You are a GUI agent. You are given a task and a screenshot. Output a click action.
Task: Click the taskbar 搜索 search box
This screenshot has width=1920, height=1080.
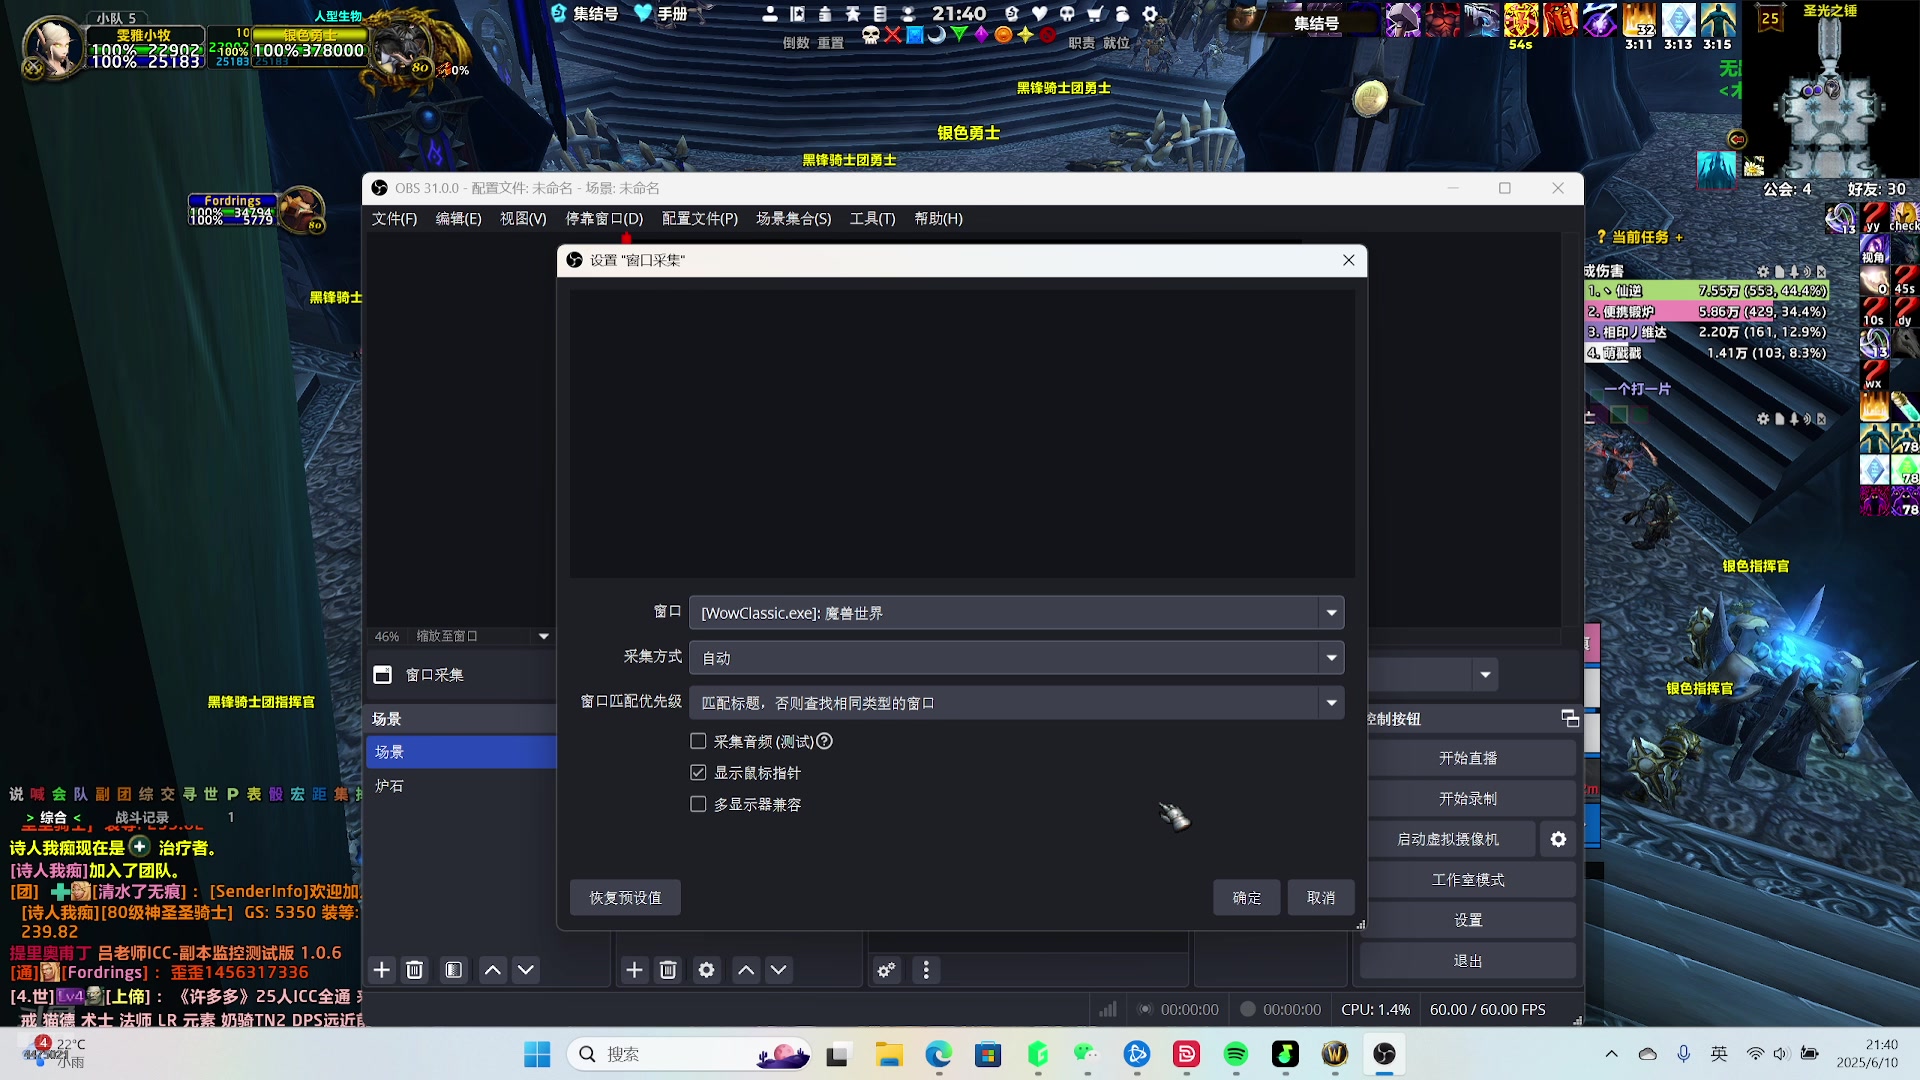[x=690, y=1054]
